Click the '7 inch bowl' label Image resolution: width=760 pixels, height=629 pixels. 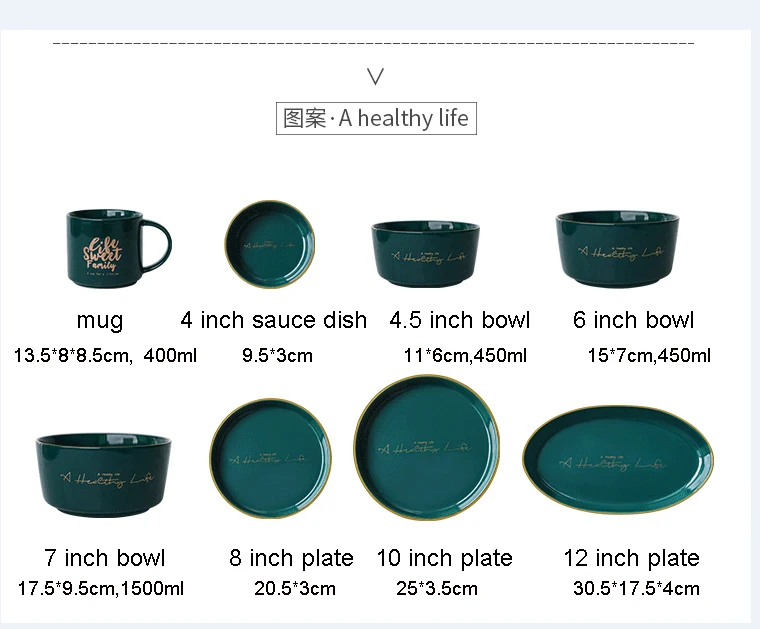(105, 558)
